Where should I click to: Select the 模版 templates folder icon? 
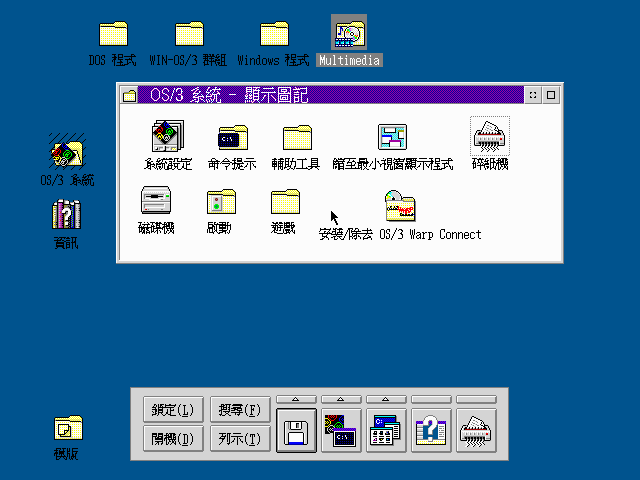click(68, 428)
